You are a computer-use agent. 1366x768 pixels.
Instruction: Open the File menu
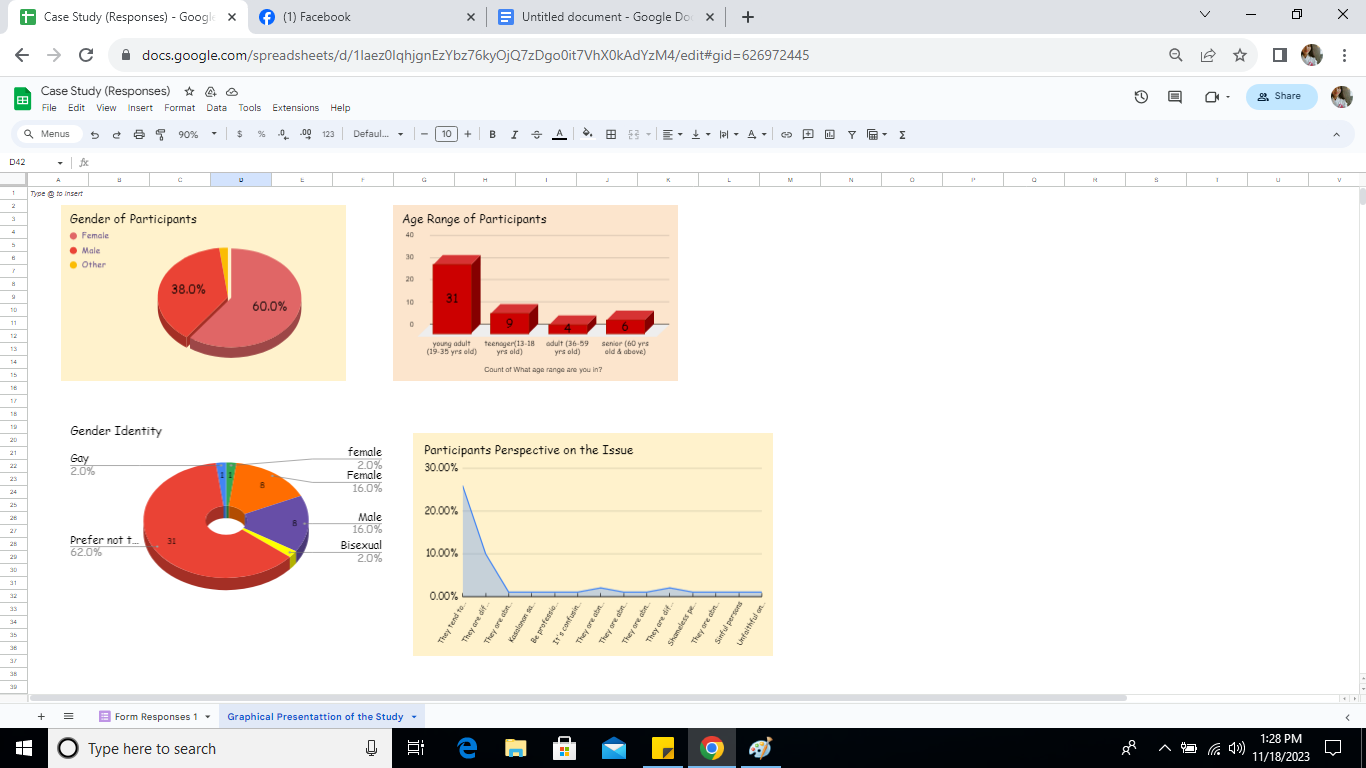pyautogui.click(x=49, y=108)
